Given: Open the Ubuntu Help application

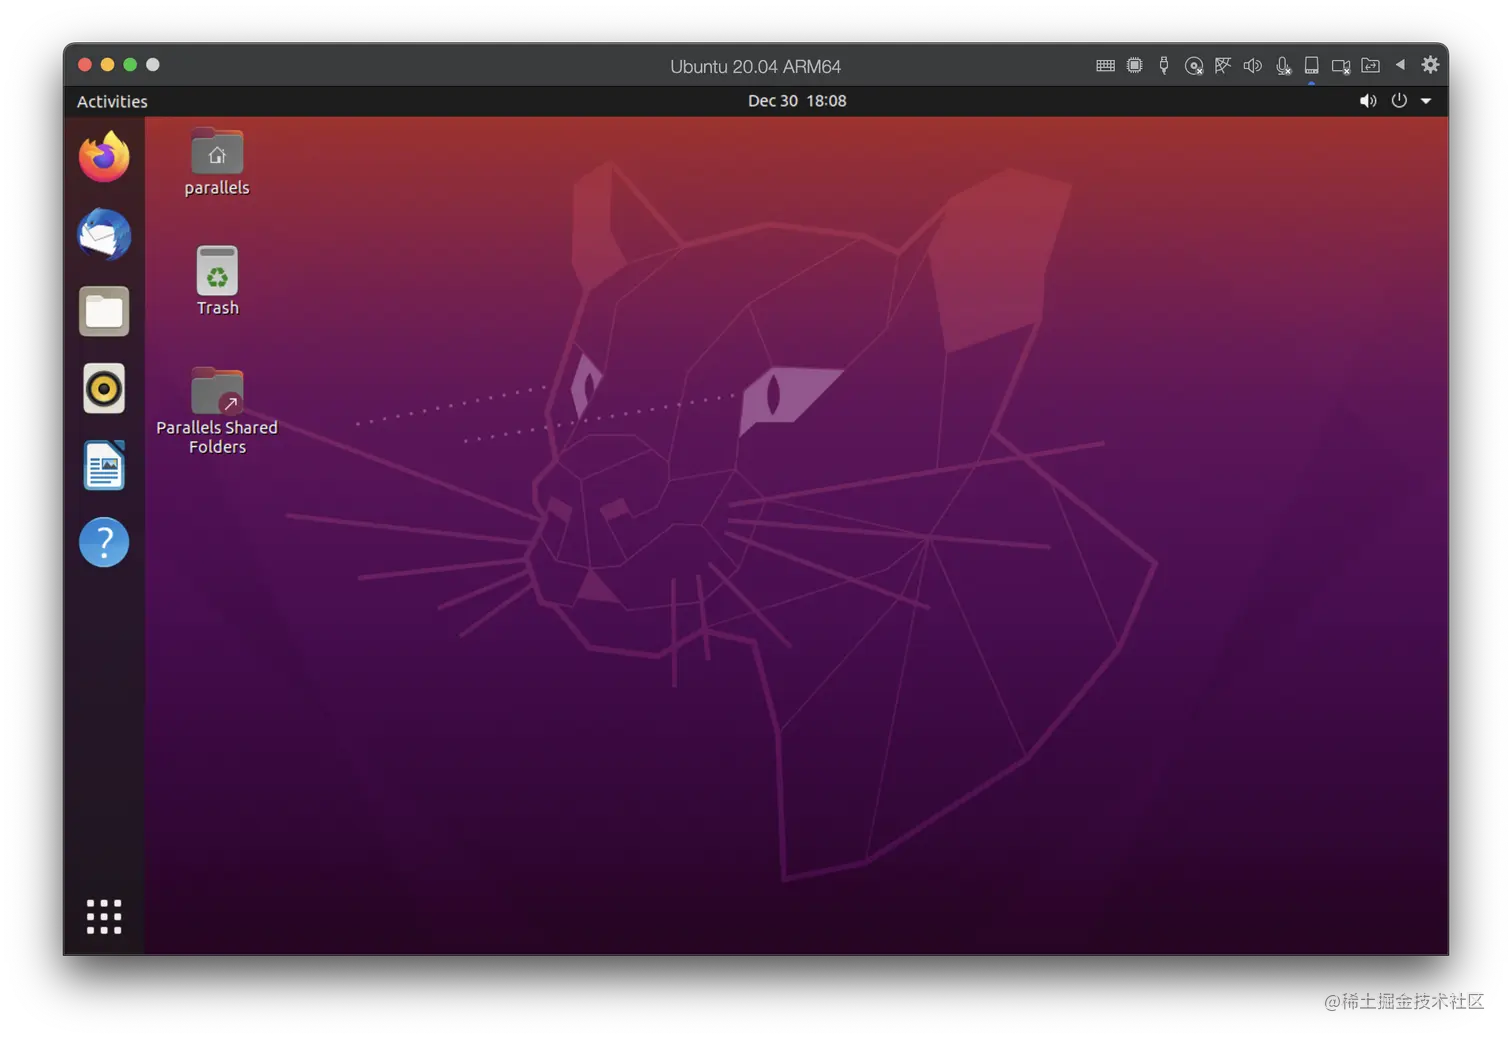Looking at the screenshot, I should (x=103, y=542).
